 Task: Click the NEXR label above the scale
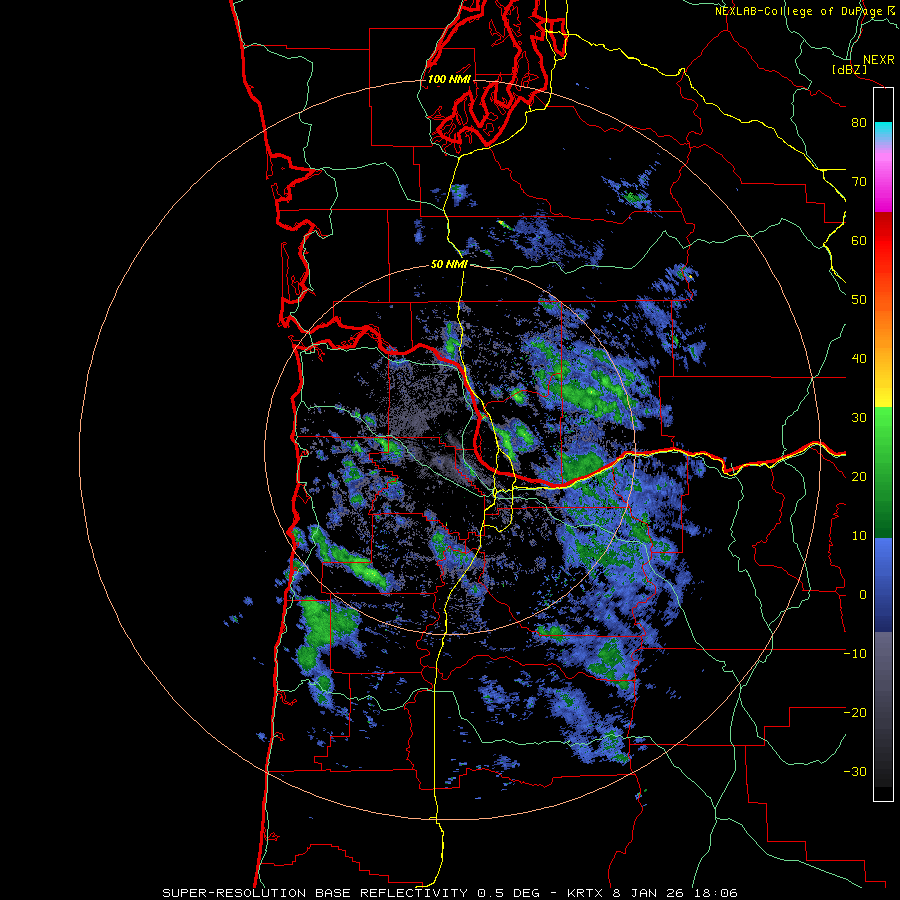pos(878,60)
